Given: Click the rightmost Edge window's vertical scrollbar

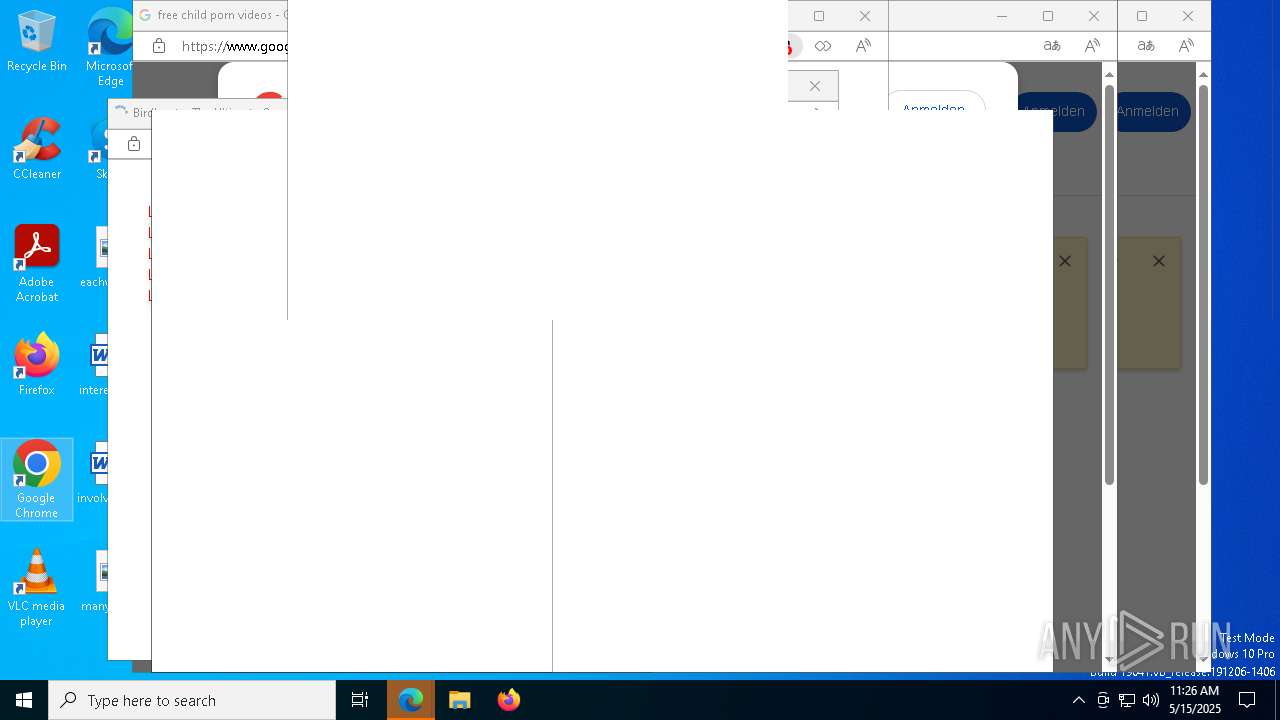Looking at the screenshot, I should point(1203,285).
